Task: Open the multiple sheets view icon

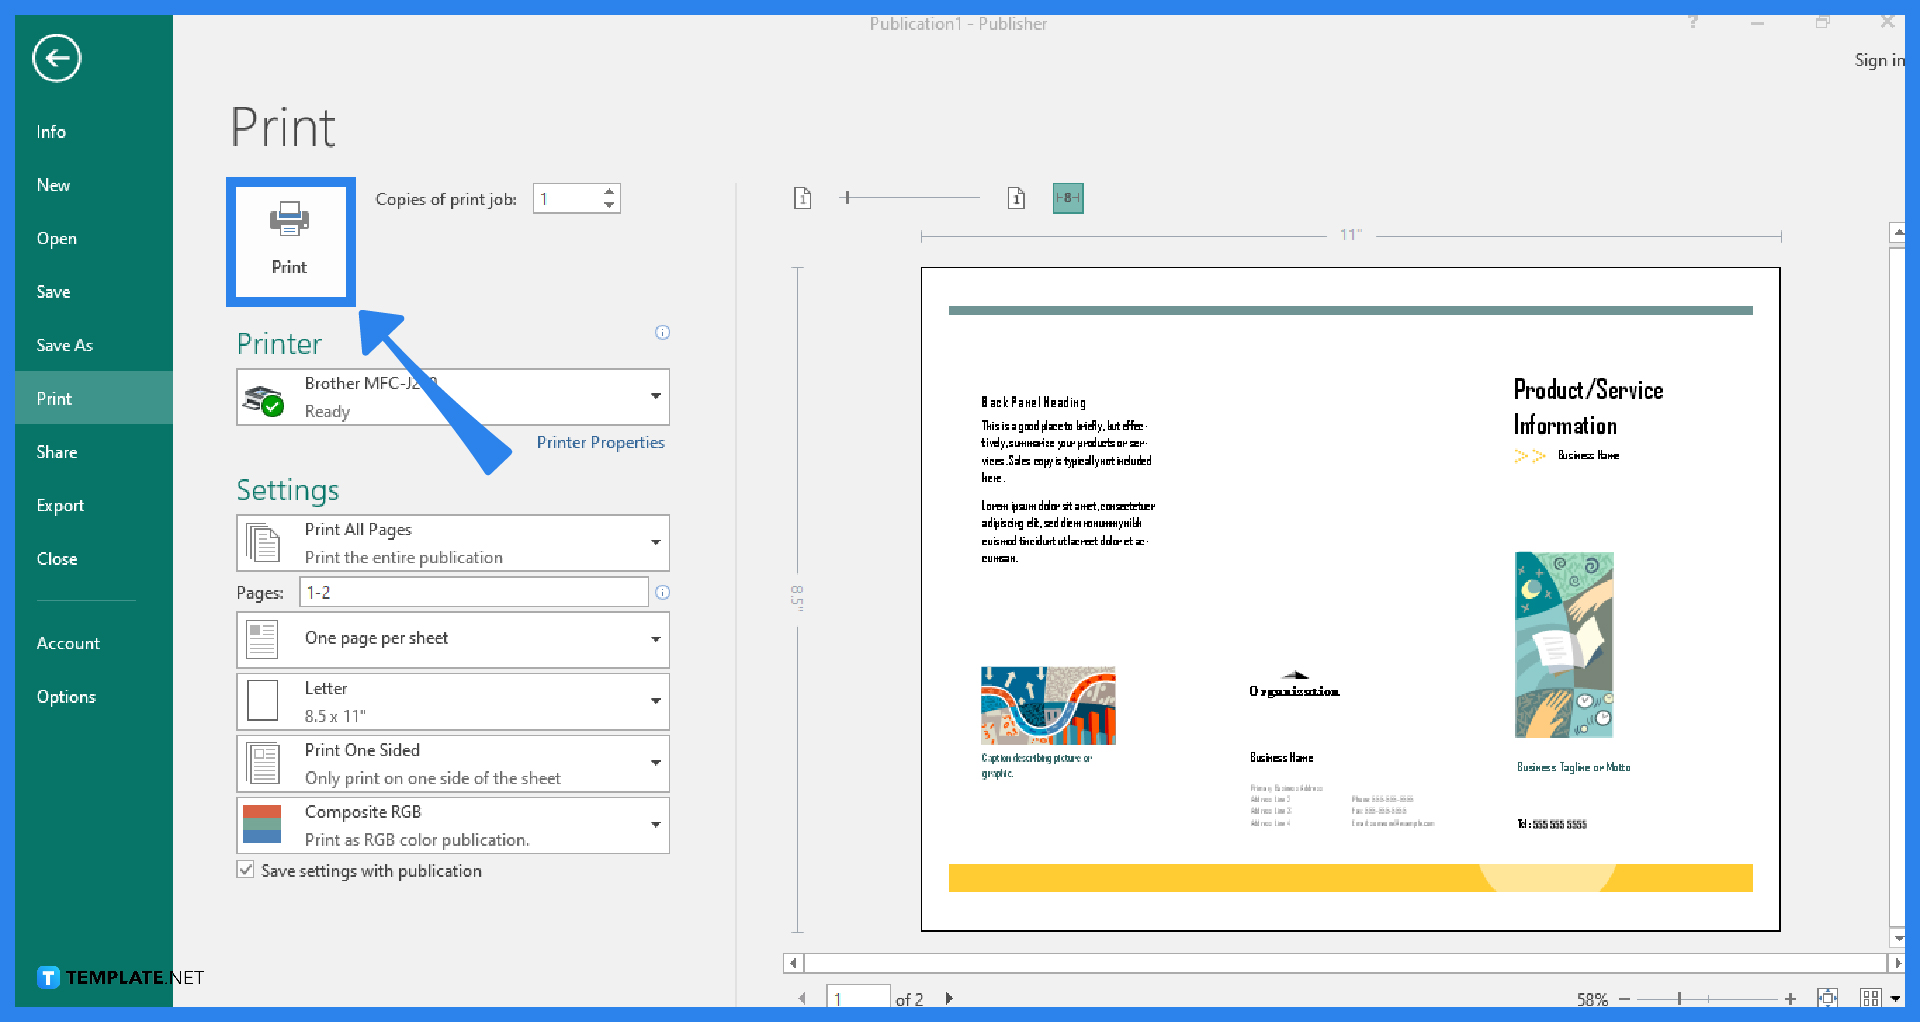Action: 1869,997
